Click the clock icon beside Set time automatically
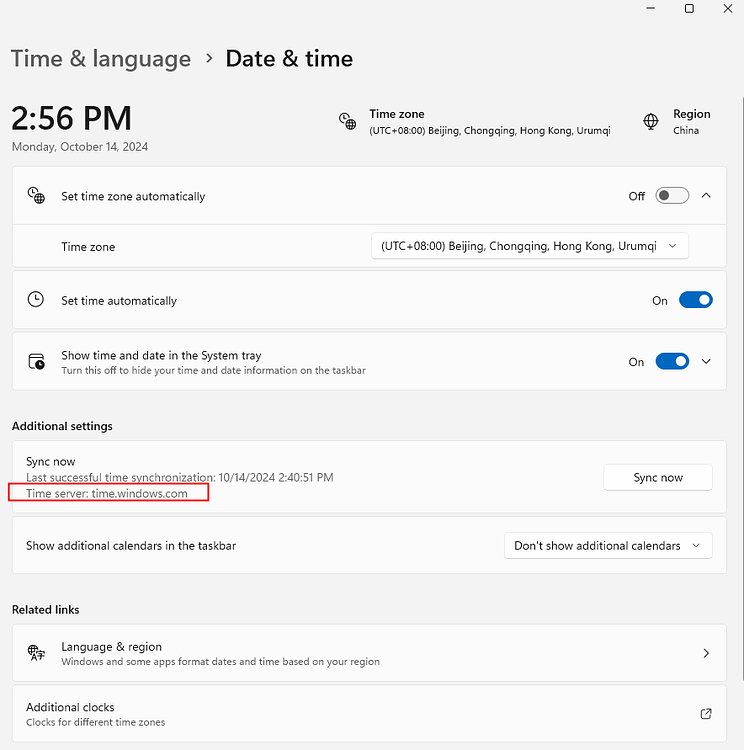744x750 pixels. (36, 300)
